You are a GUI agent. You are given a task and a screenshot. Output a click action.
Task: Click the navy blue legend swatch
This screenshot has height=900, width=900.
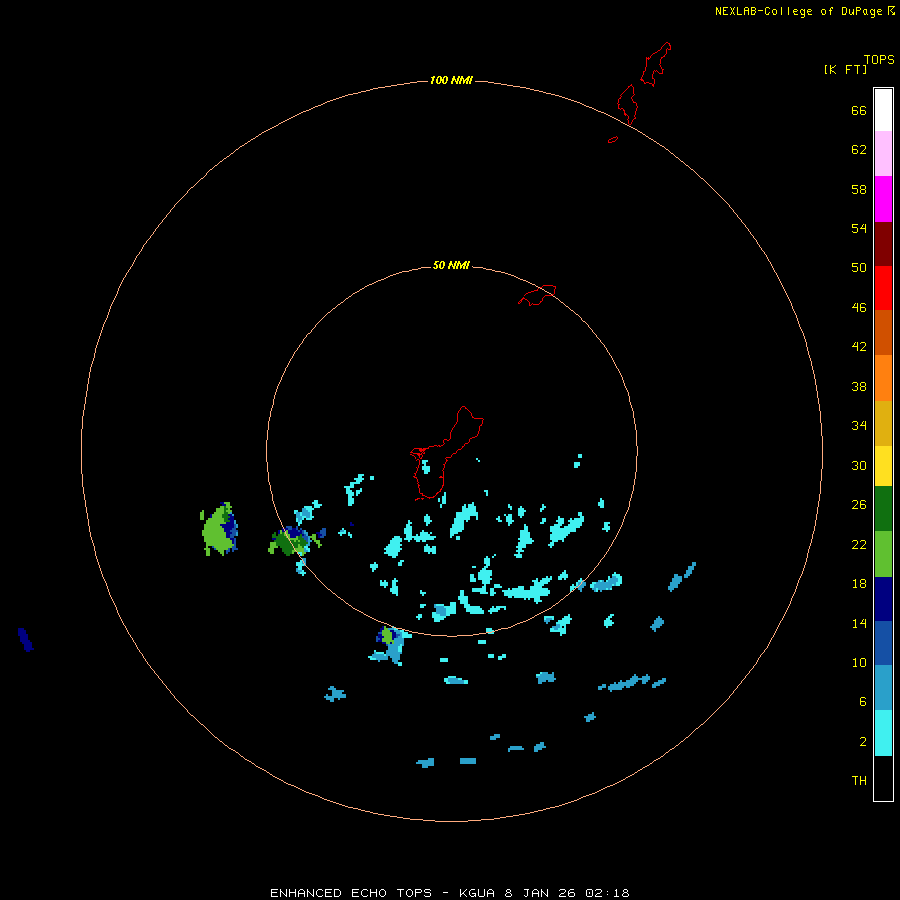tap(883, 599)
